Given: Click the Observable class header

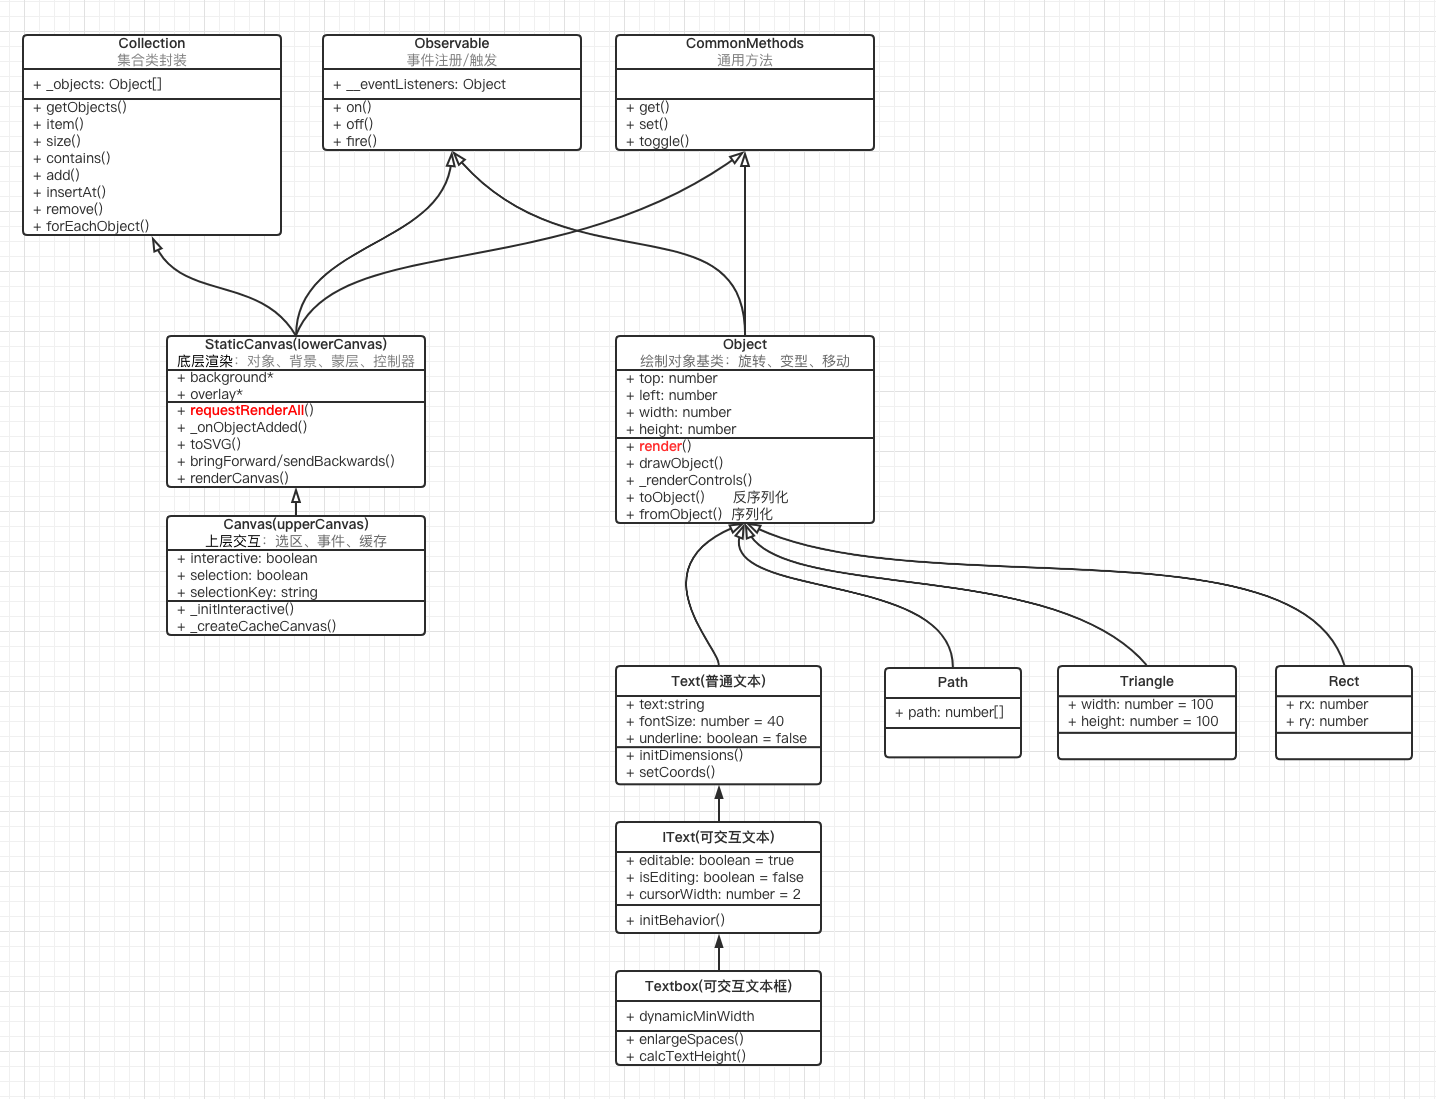Looking at the screenshot, I should [x=452, y=43].
